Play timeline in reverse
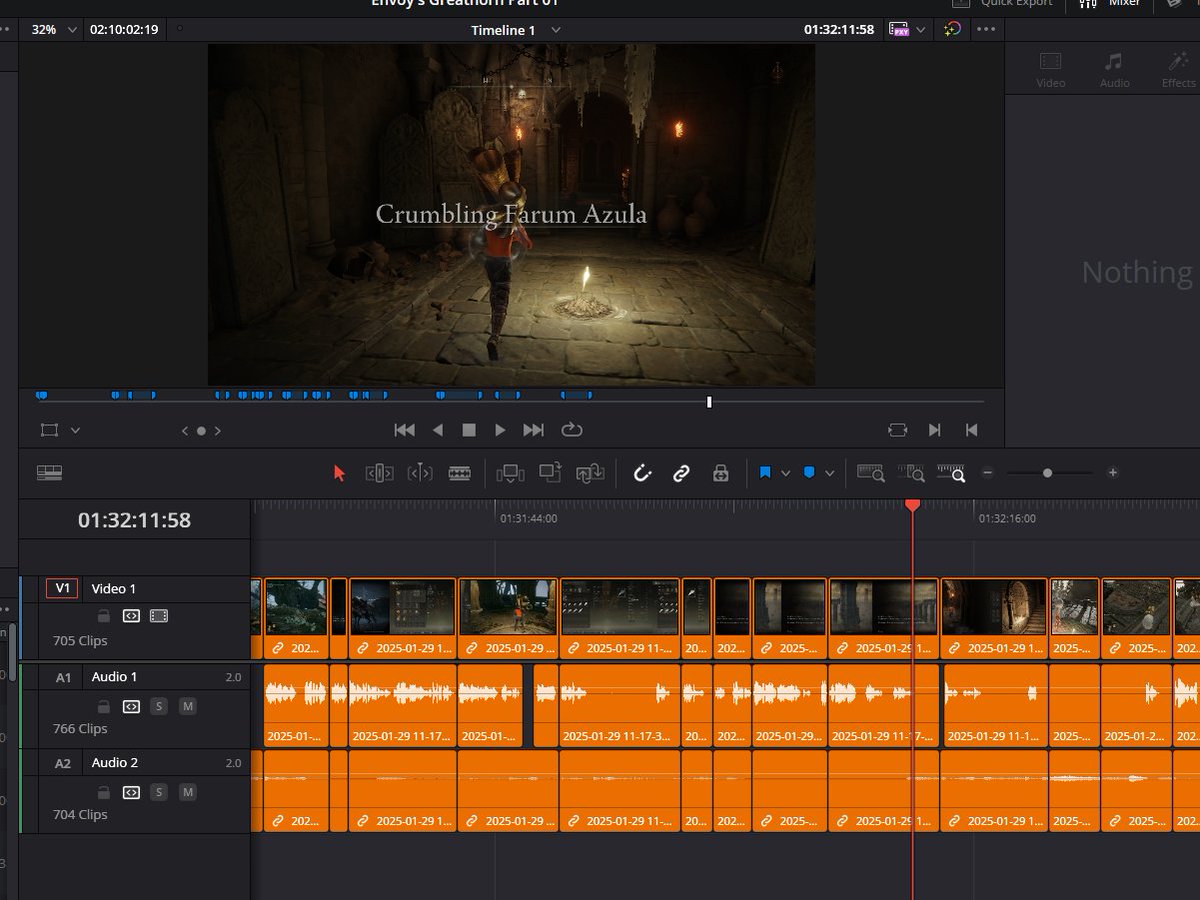Screen dimensions: 1200x900 pyautogui.click(x=437, y=430)
